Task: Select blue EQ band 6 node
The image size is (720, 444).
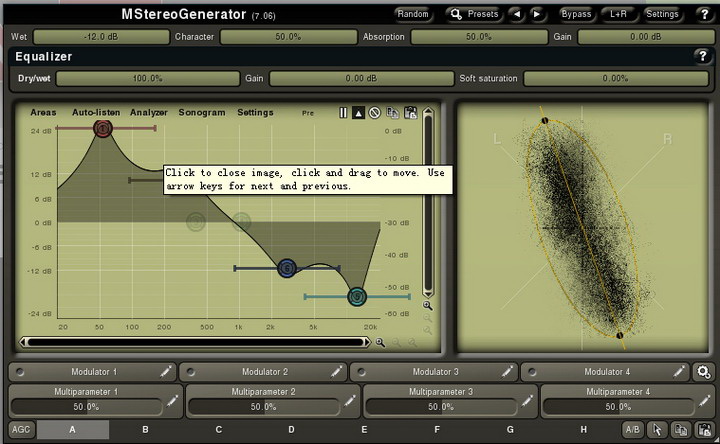Action: point(287,268)
